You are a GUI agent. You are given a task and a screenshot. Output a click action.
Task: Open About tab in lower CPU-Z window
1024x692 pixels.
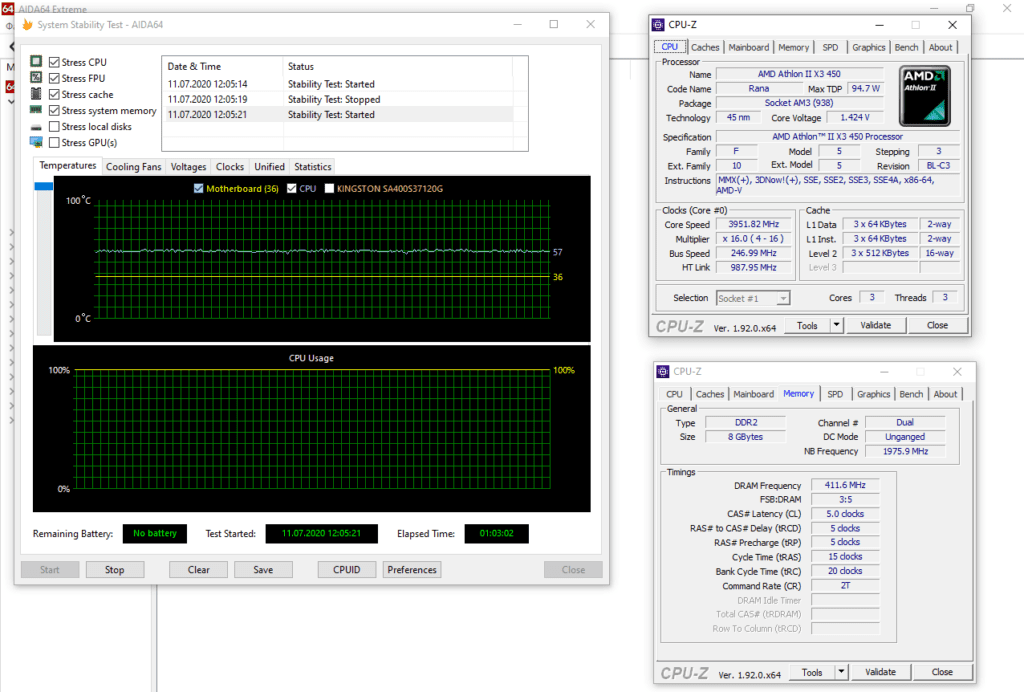coord(945,394)
